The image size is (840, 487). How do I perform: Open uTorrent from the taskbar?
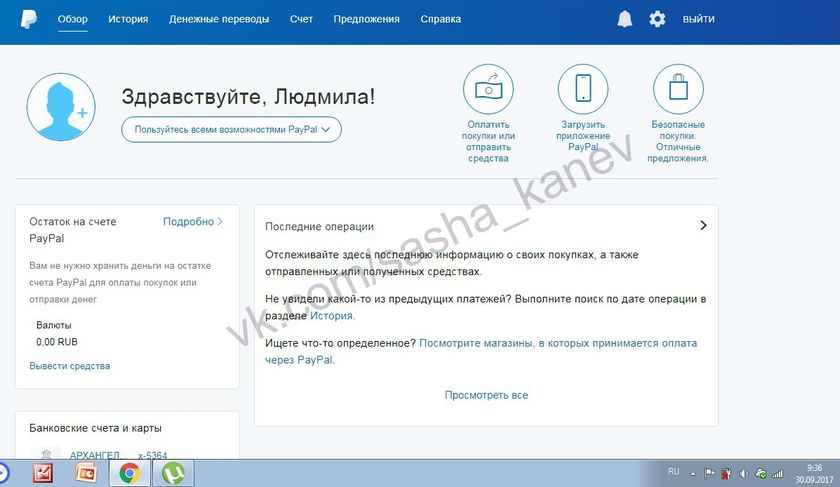click(174, 473)
